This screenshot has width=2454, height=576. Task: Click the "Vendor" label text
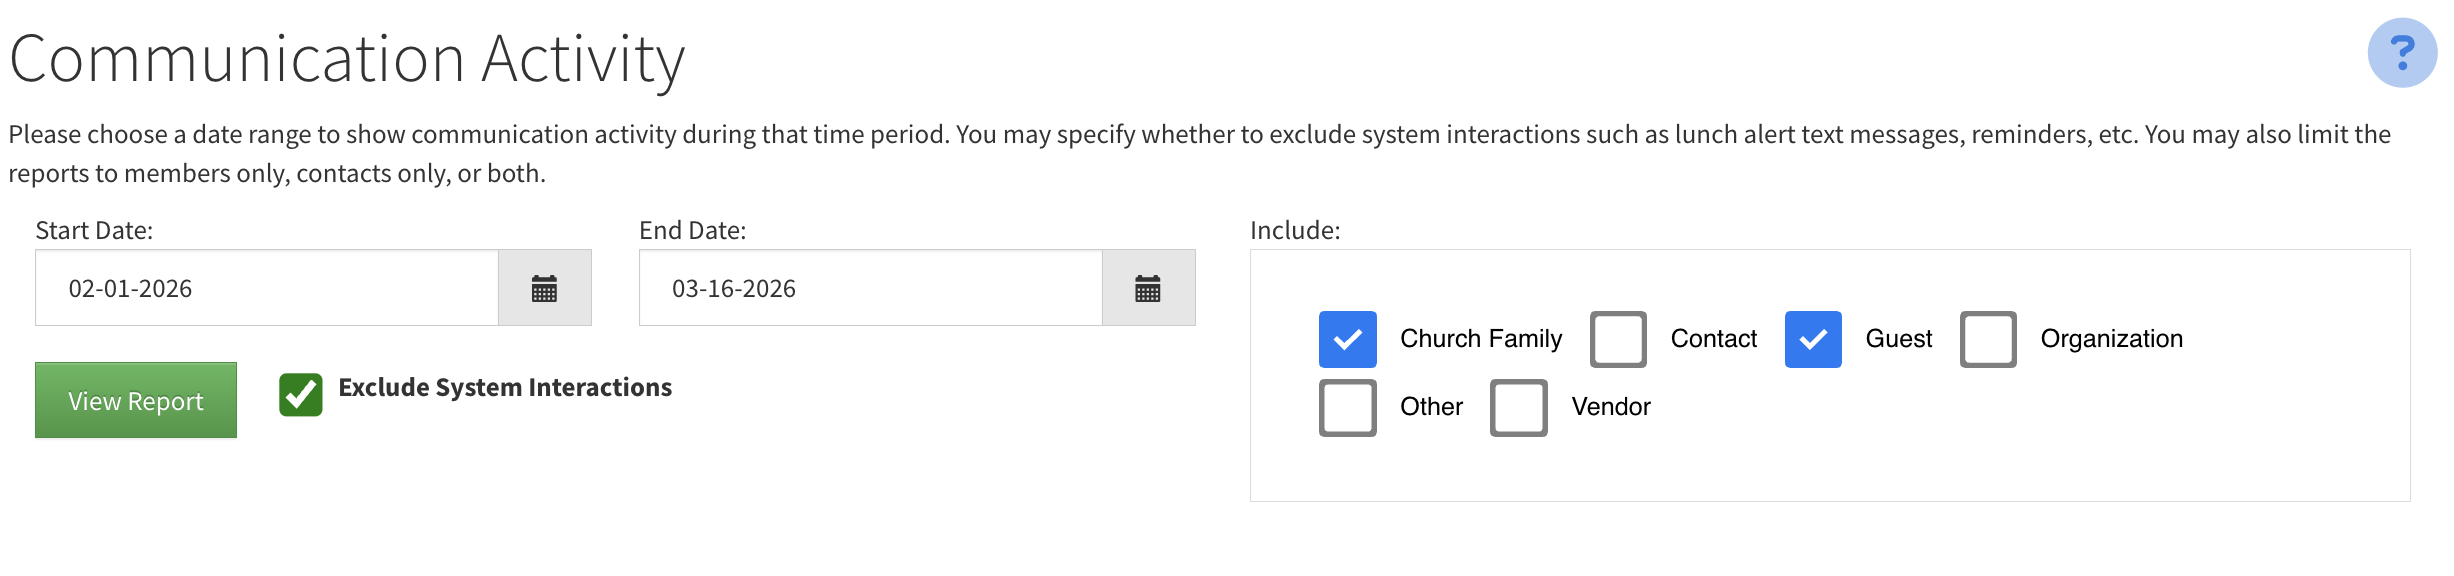coord(1610,408)
